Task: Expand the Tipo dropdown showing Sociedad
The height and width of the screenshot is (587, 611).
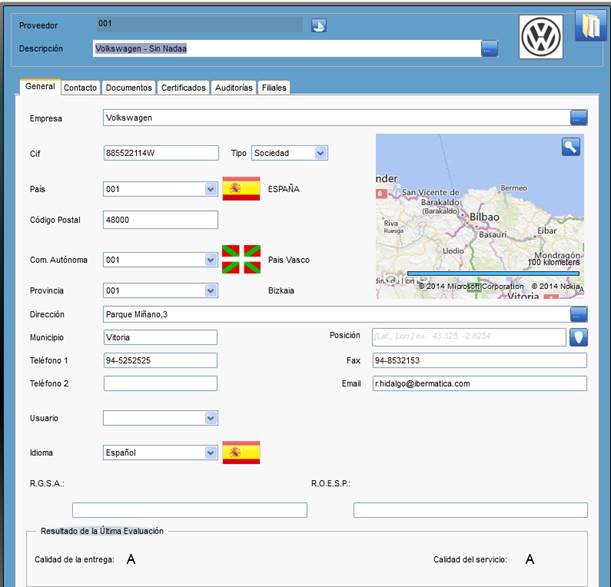Action: [320, 153]
